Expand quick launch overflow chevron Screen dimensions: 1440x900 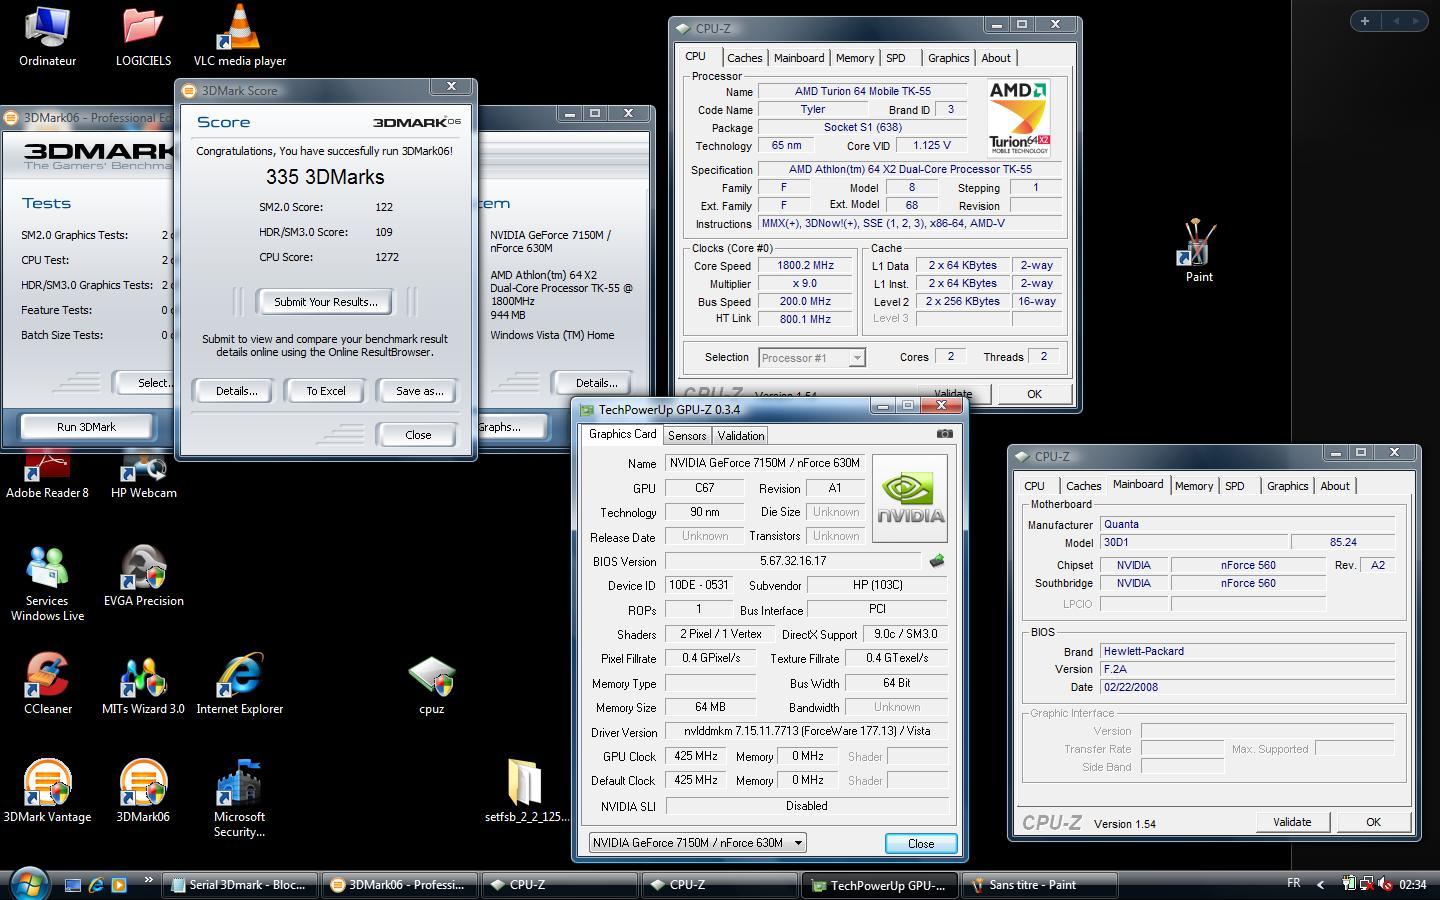pos(149,880)
